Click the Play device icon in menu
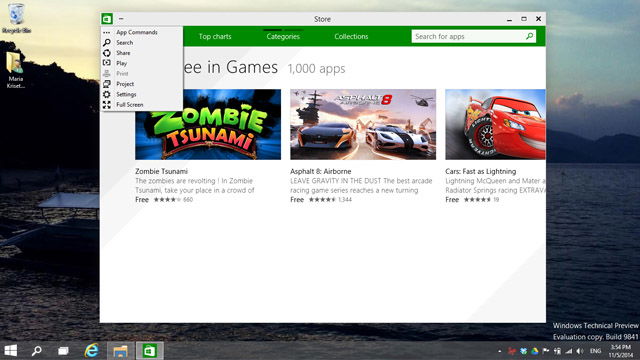Viewport: 640px width, 360px height. coord(107,63)
